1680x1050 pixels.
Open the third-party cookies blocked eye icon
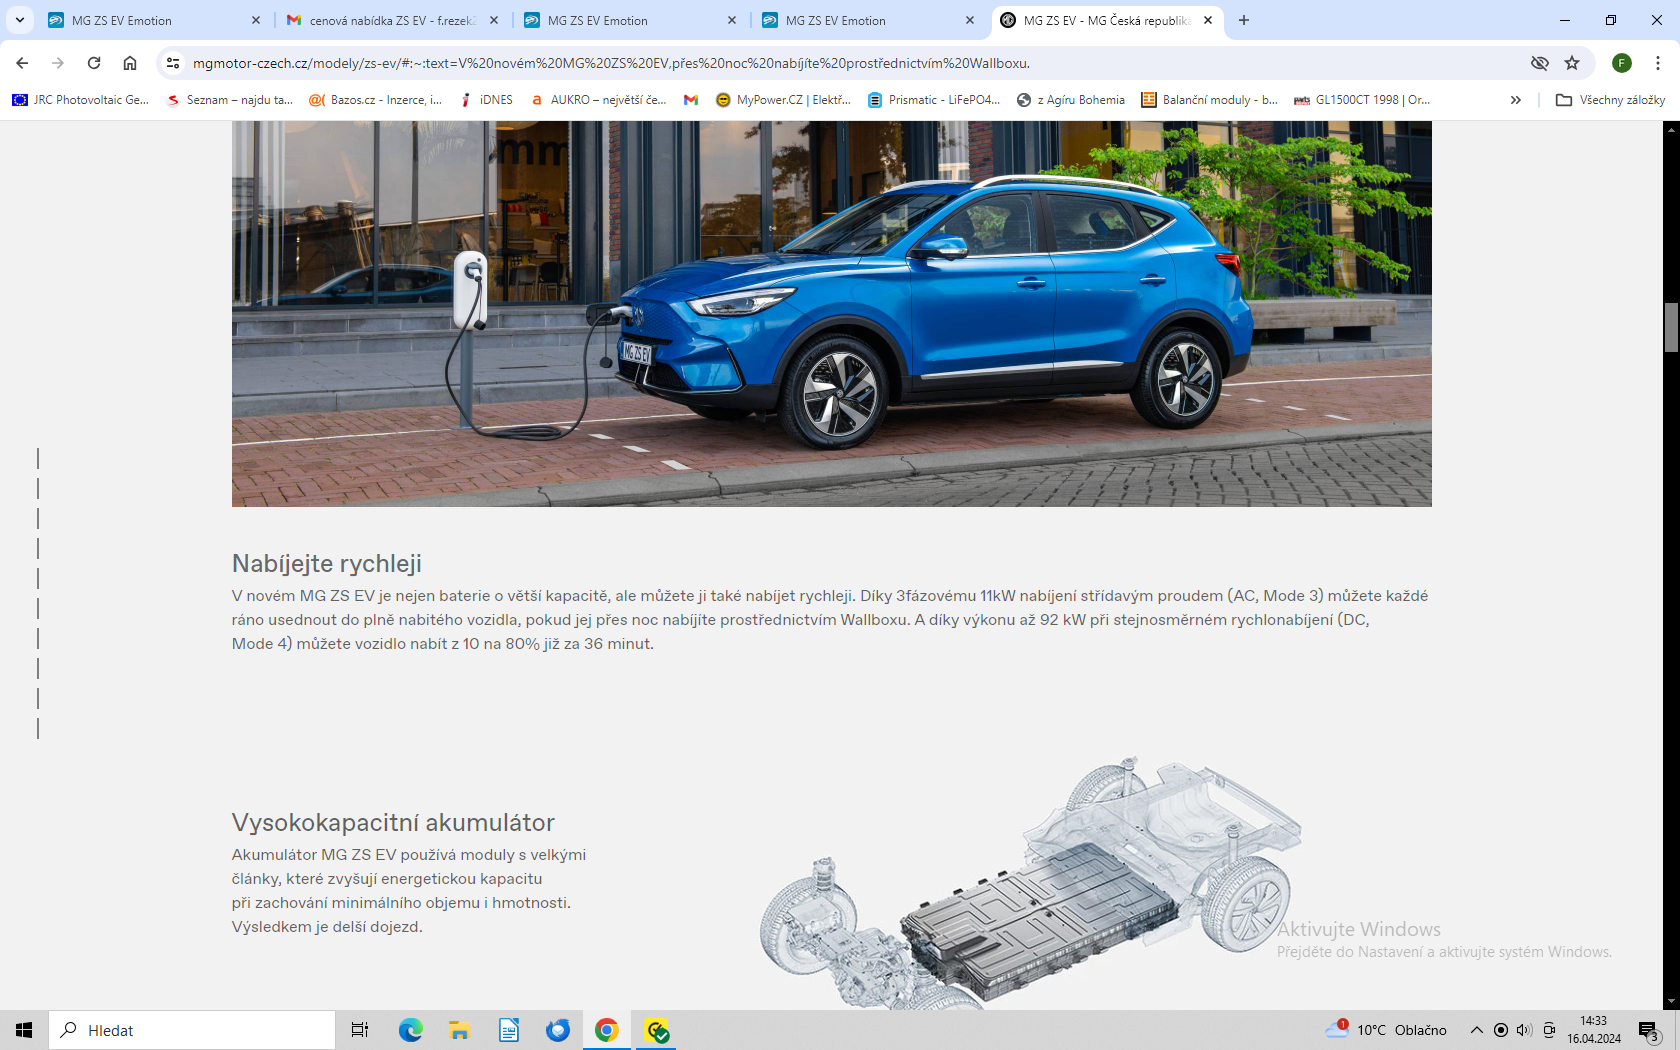click(x=1540, y=63)
